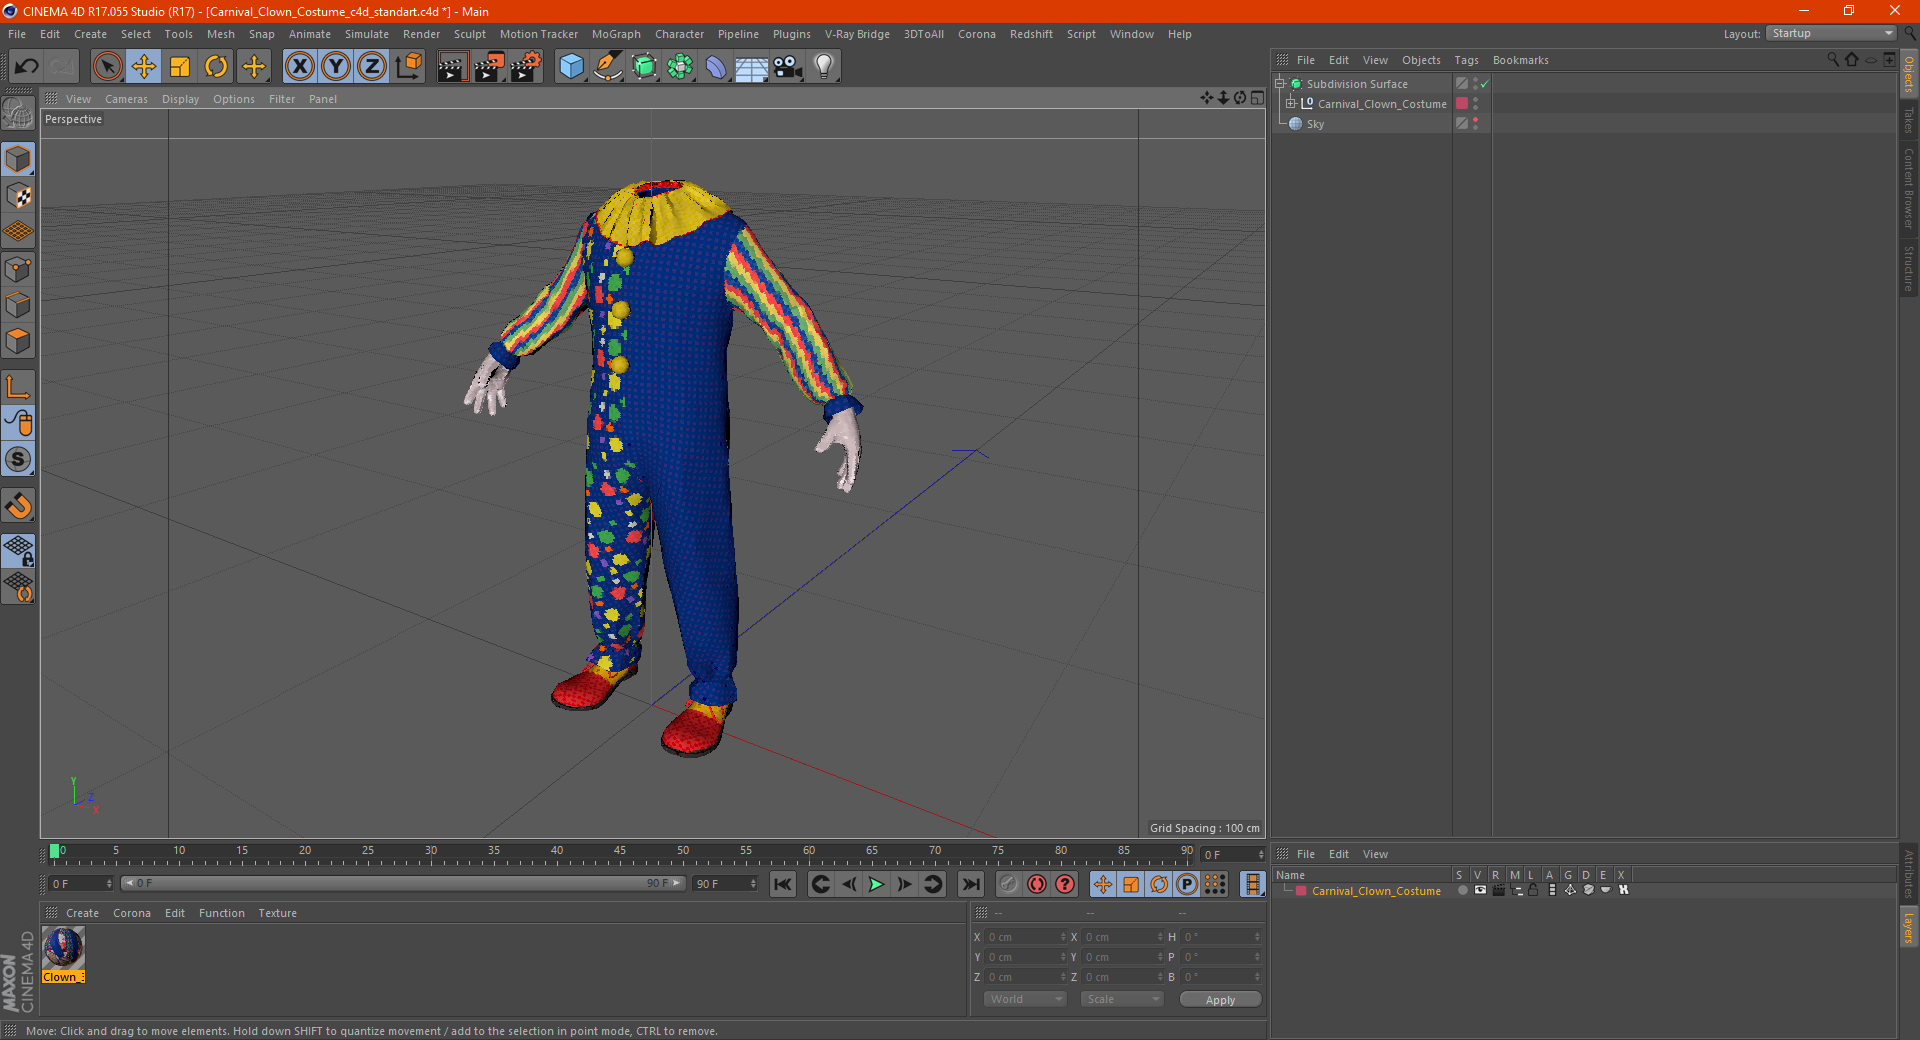Click the Undo arrow icon
Screen dimensions: 1920x1040
click(x=27, y=67)
